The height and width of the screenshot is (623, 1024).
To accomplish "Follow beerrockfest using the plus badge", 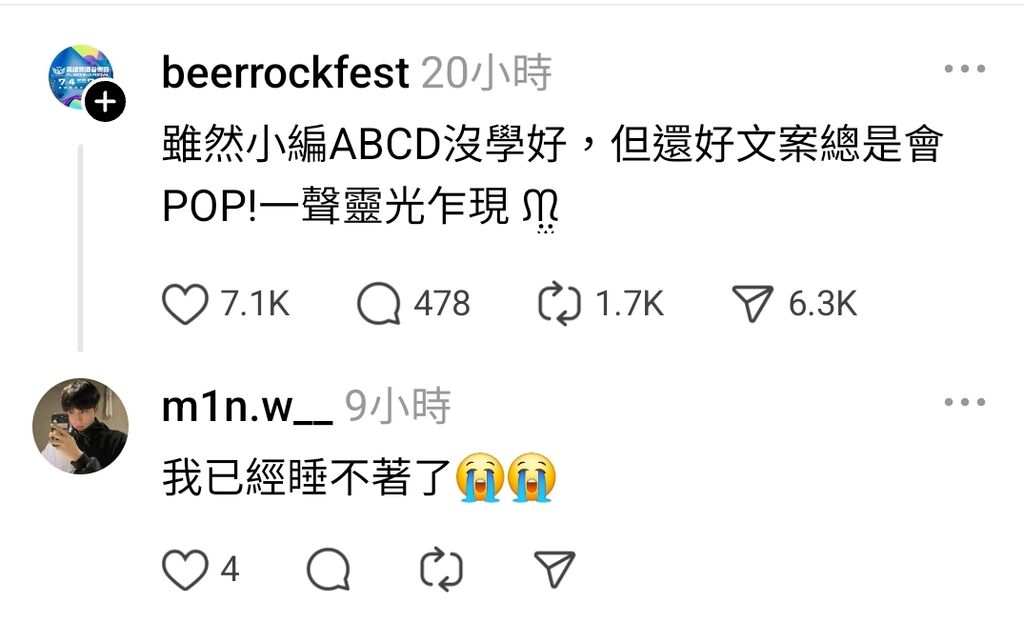I will [105, 102].
